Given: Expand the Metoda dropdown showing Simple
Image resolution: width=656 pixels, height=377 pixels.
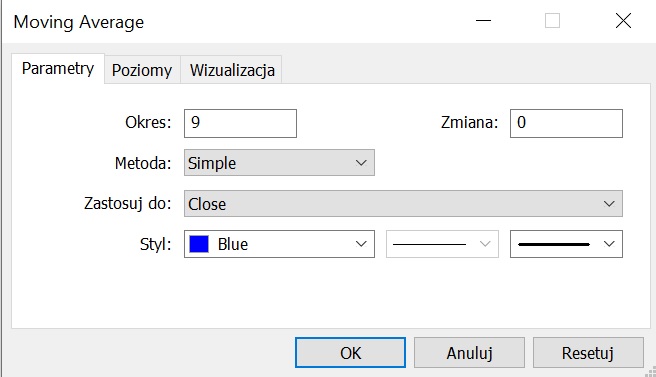Looking at the screenshot, I should [279, 162].
